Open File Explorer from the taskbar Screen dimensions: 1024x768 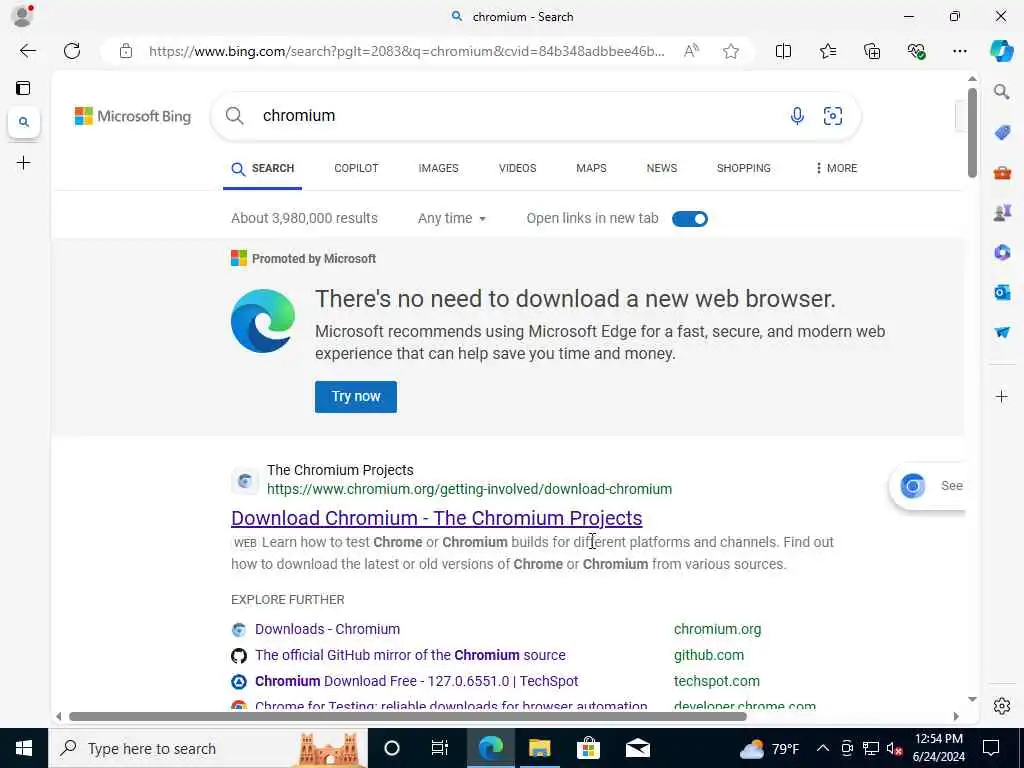(539, 748)
